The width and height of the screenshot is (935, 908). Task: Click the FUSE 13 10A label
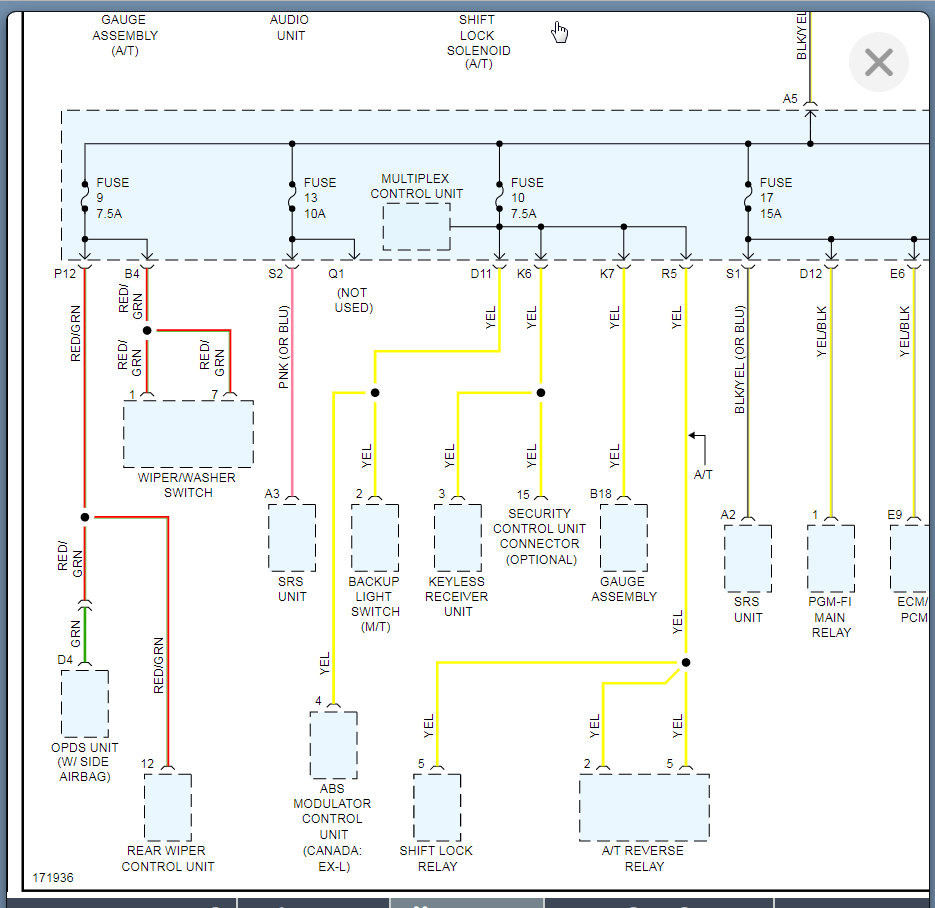tap(320, 198)
